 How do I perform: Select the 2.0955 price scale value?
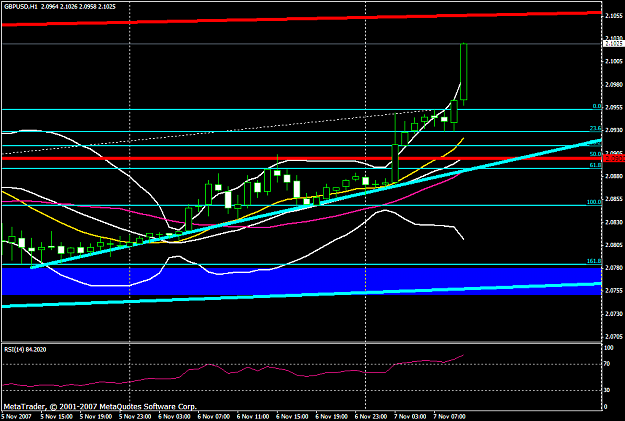(x=614, y=107)
